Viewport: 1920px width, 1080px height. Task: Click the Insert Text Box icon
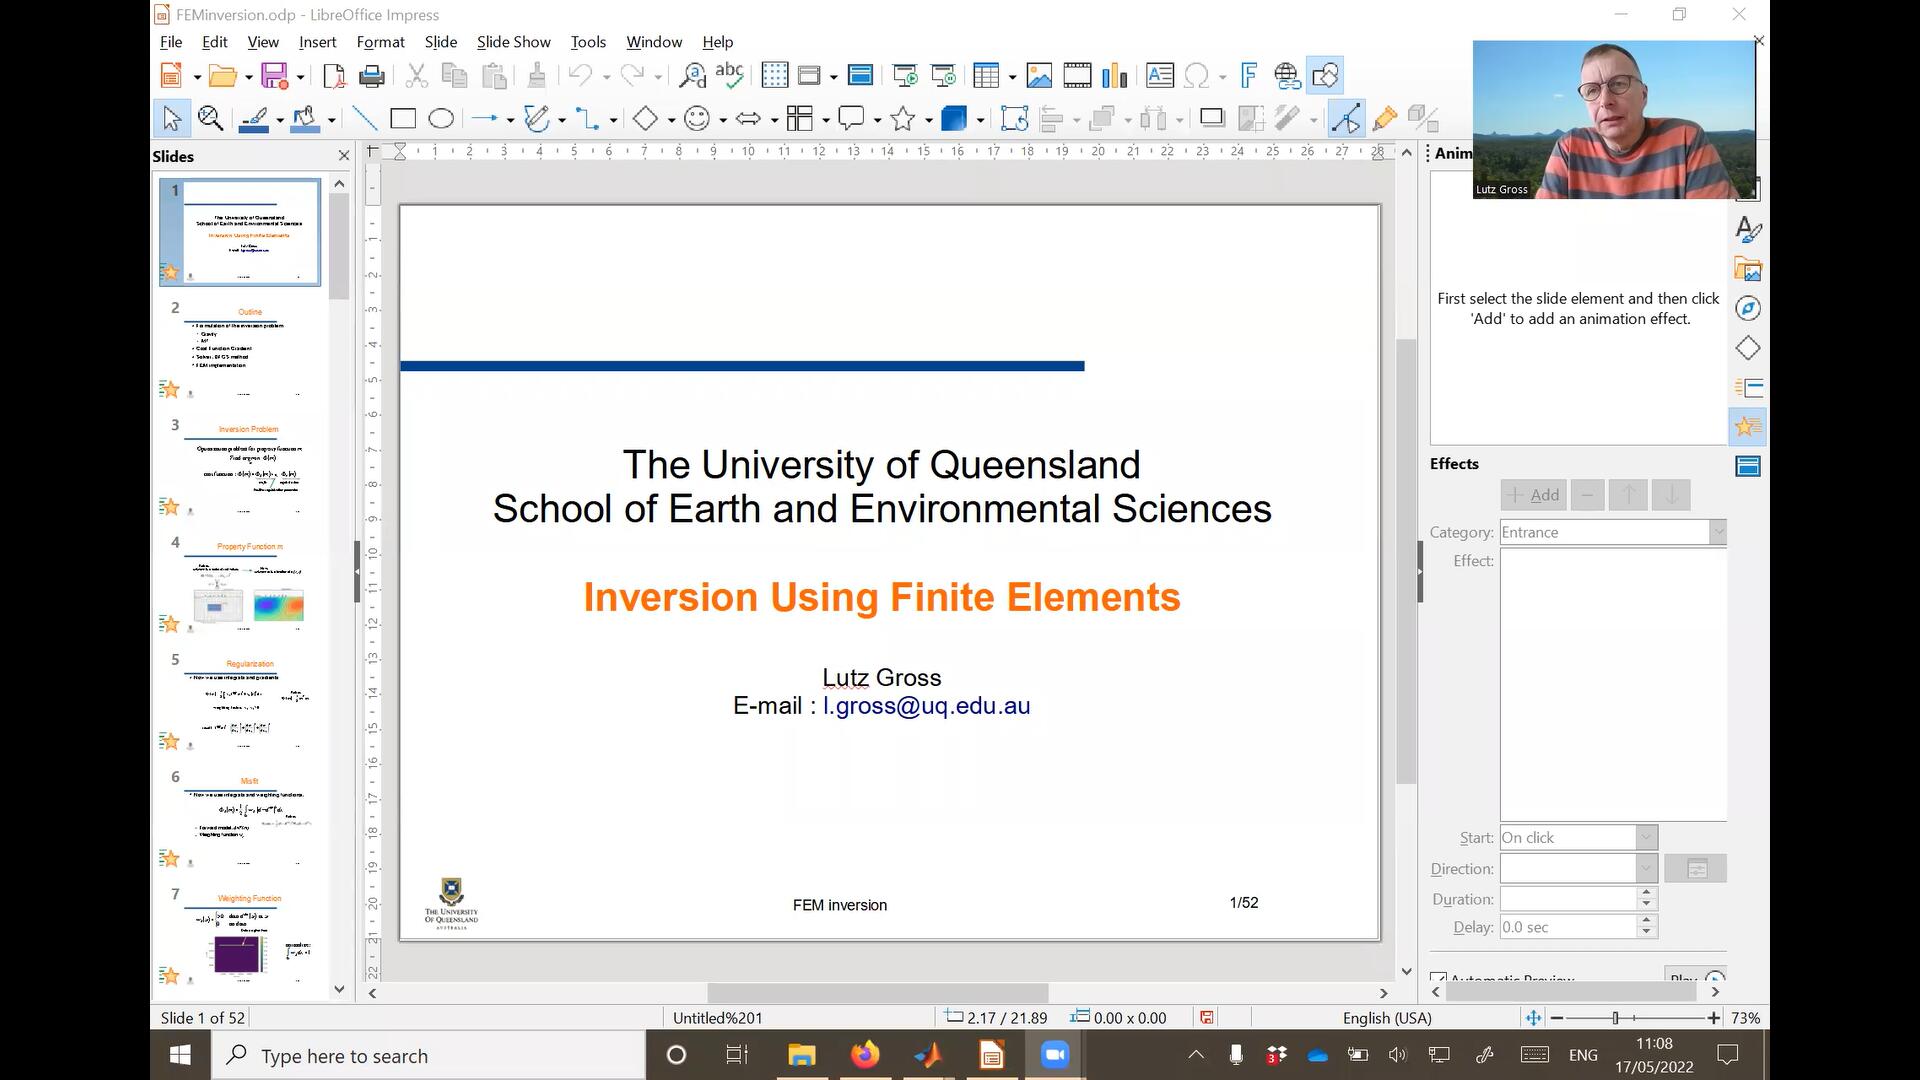tap(1159, 76)
